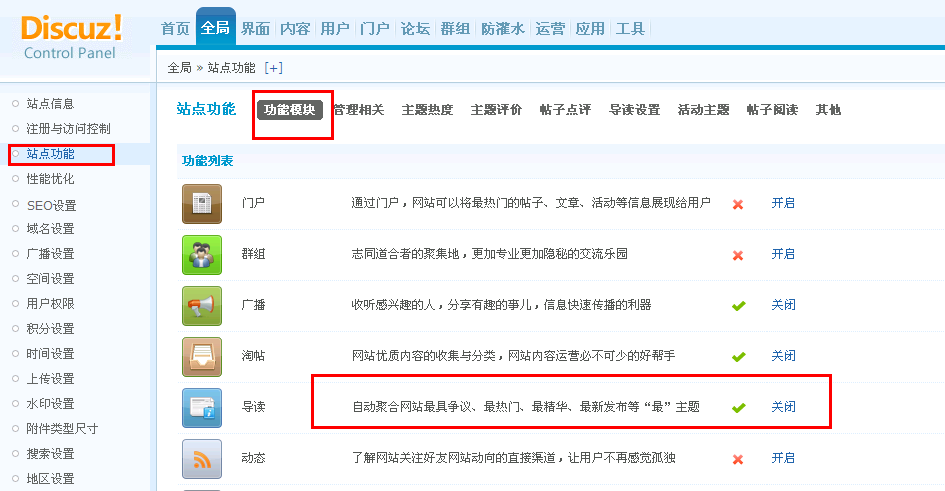This screenshot has width=945, height=491.
Task: Click the green check status in 广播 row
Action: [739, 306]
